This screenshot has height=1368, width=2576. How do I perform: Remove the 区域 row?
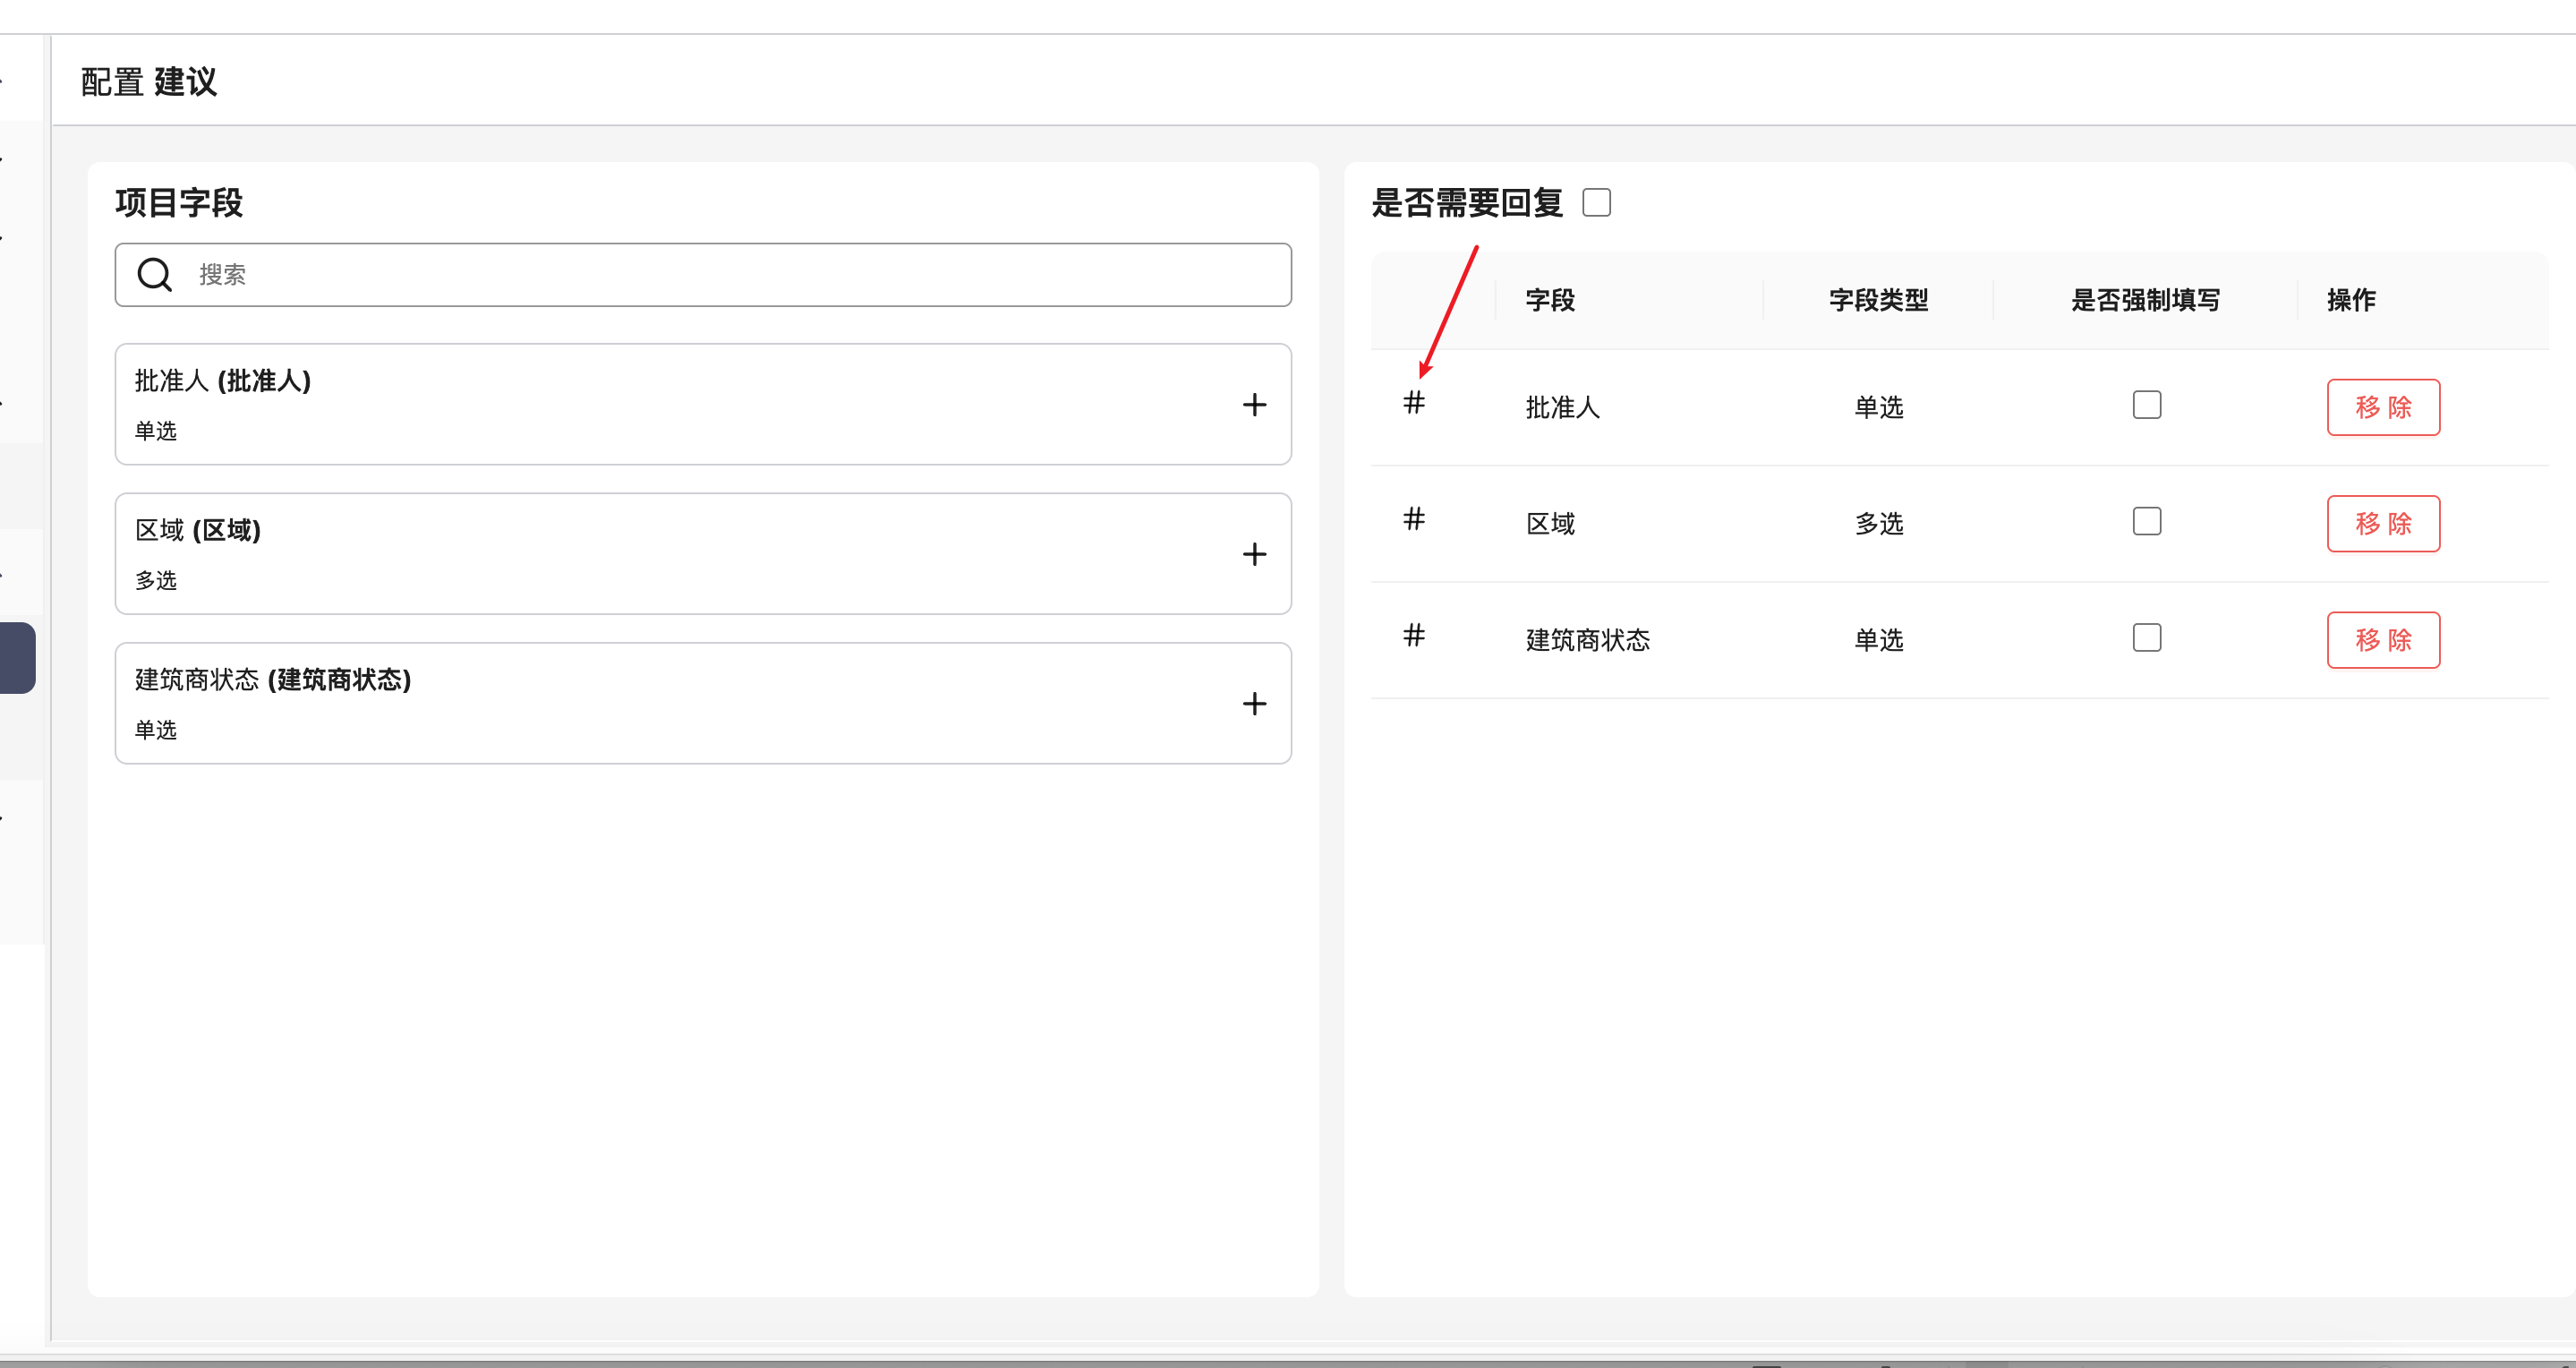tap(2382, 524)
